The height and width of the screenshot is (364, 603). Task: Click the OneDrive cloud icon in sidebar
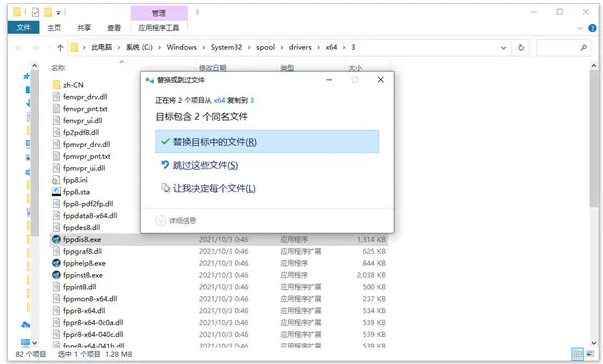point(25,325)
